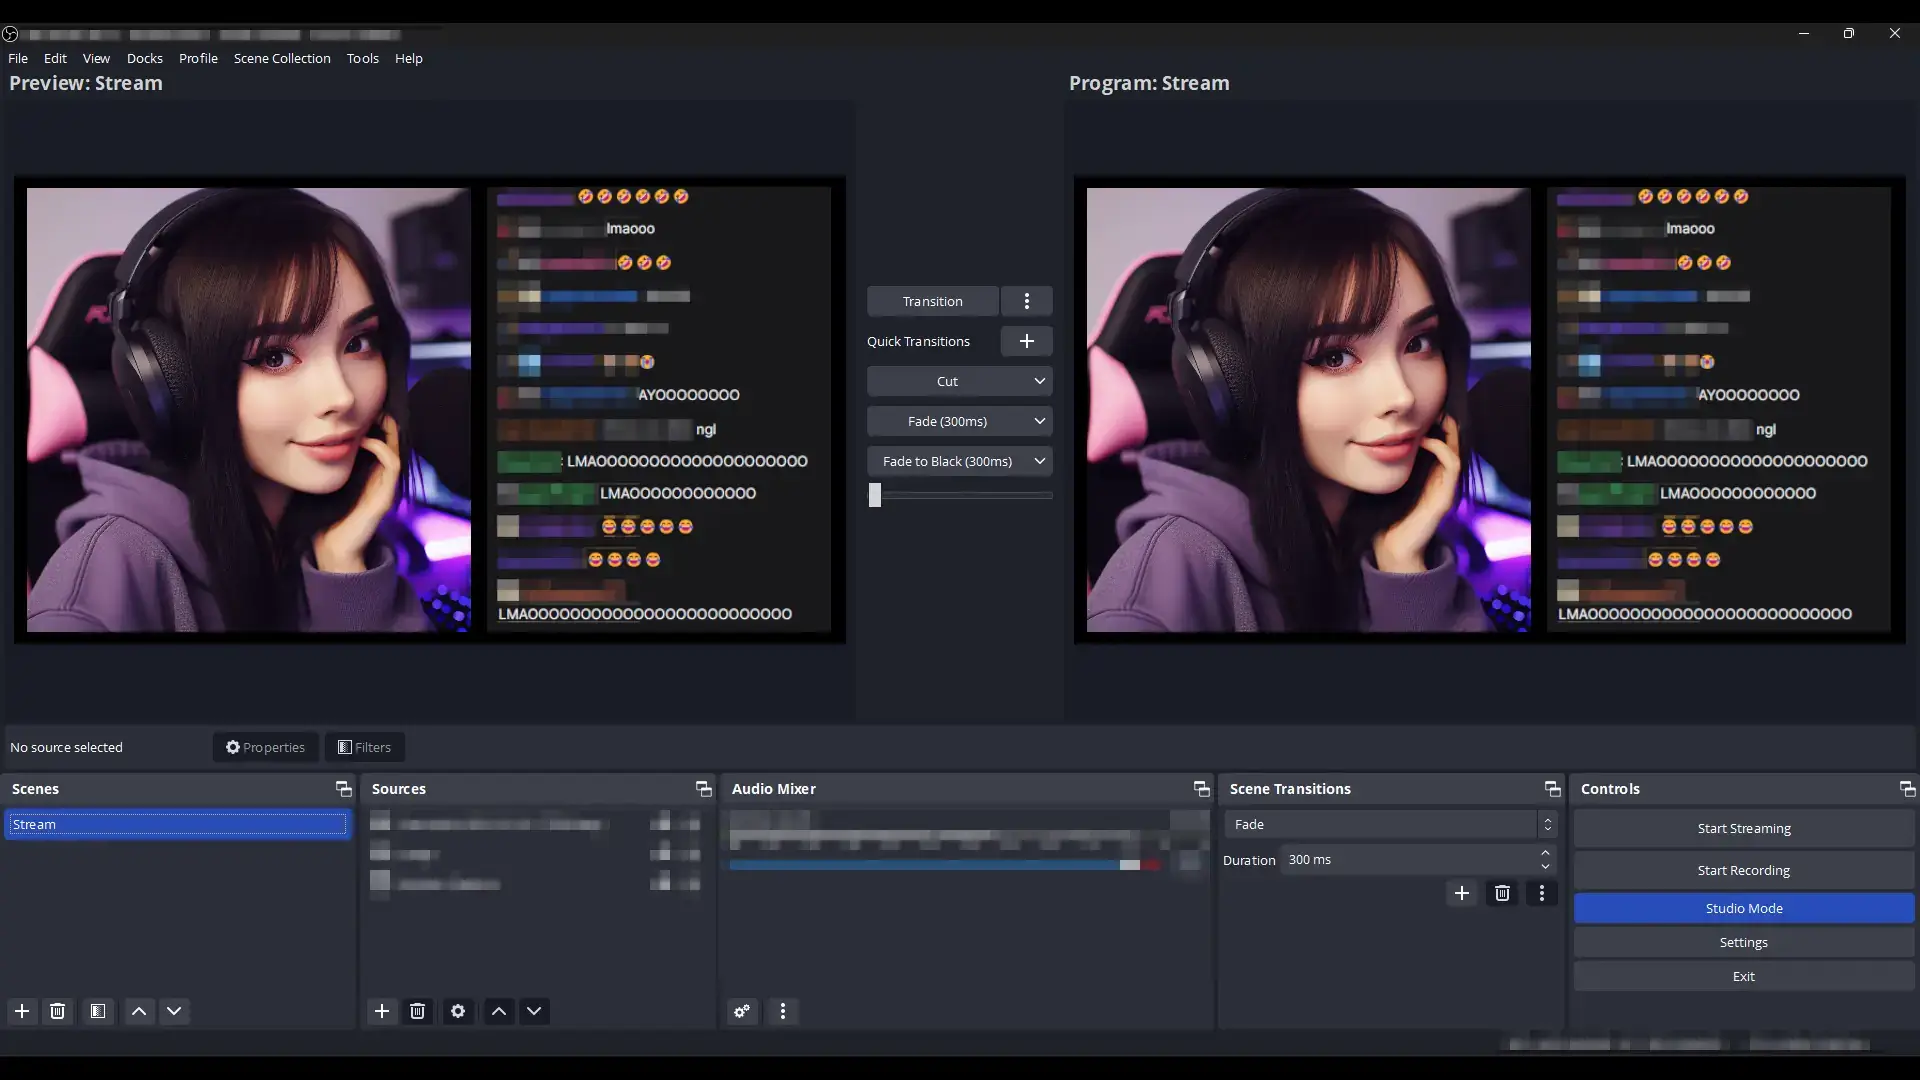Click the Studio Mode button
1920x1080 pixels.
1743,907
